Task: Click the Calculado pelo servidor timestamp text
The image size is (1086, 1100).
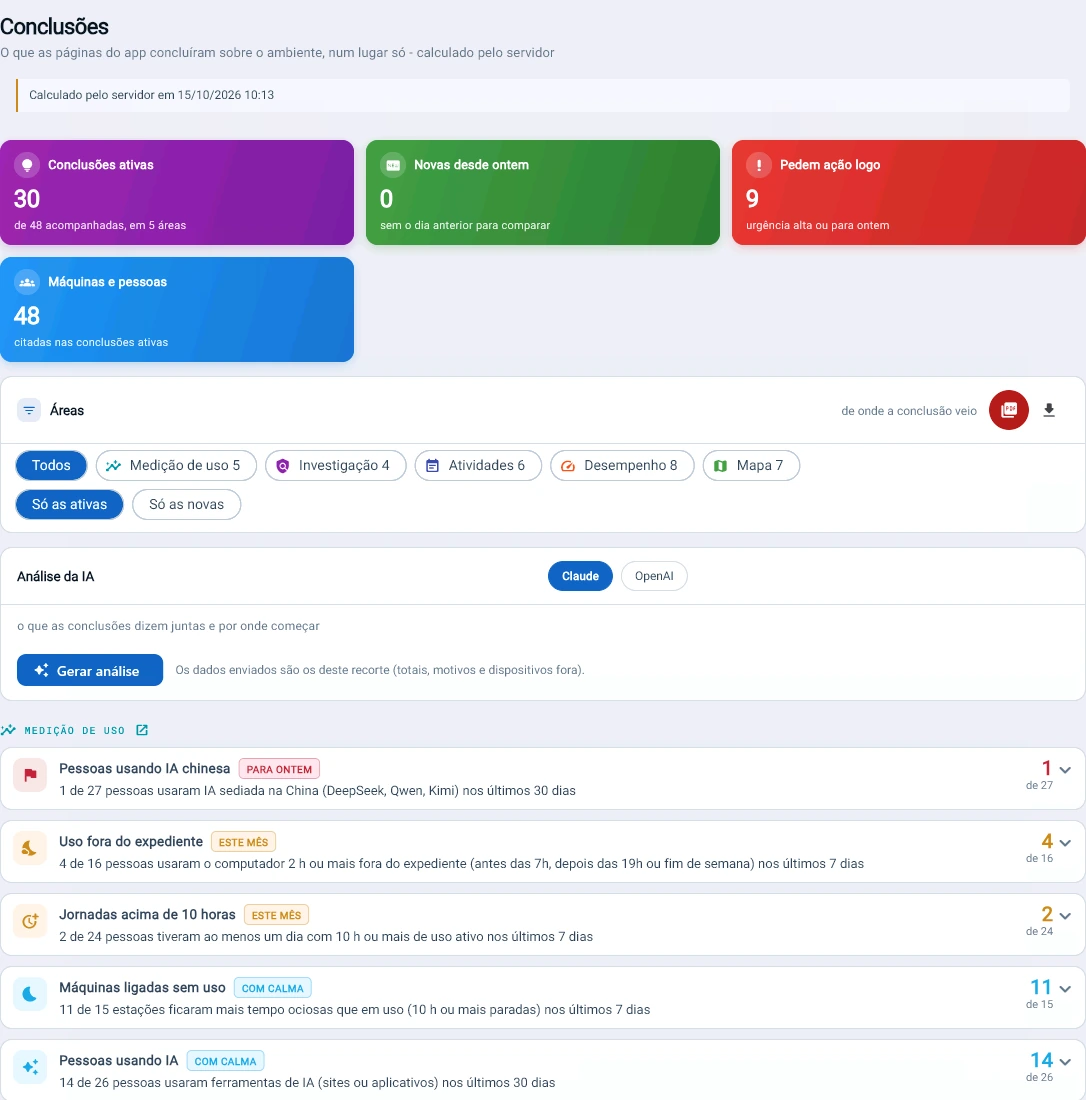Action: (152, 95)
